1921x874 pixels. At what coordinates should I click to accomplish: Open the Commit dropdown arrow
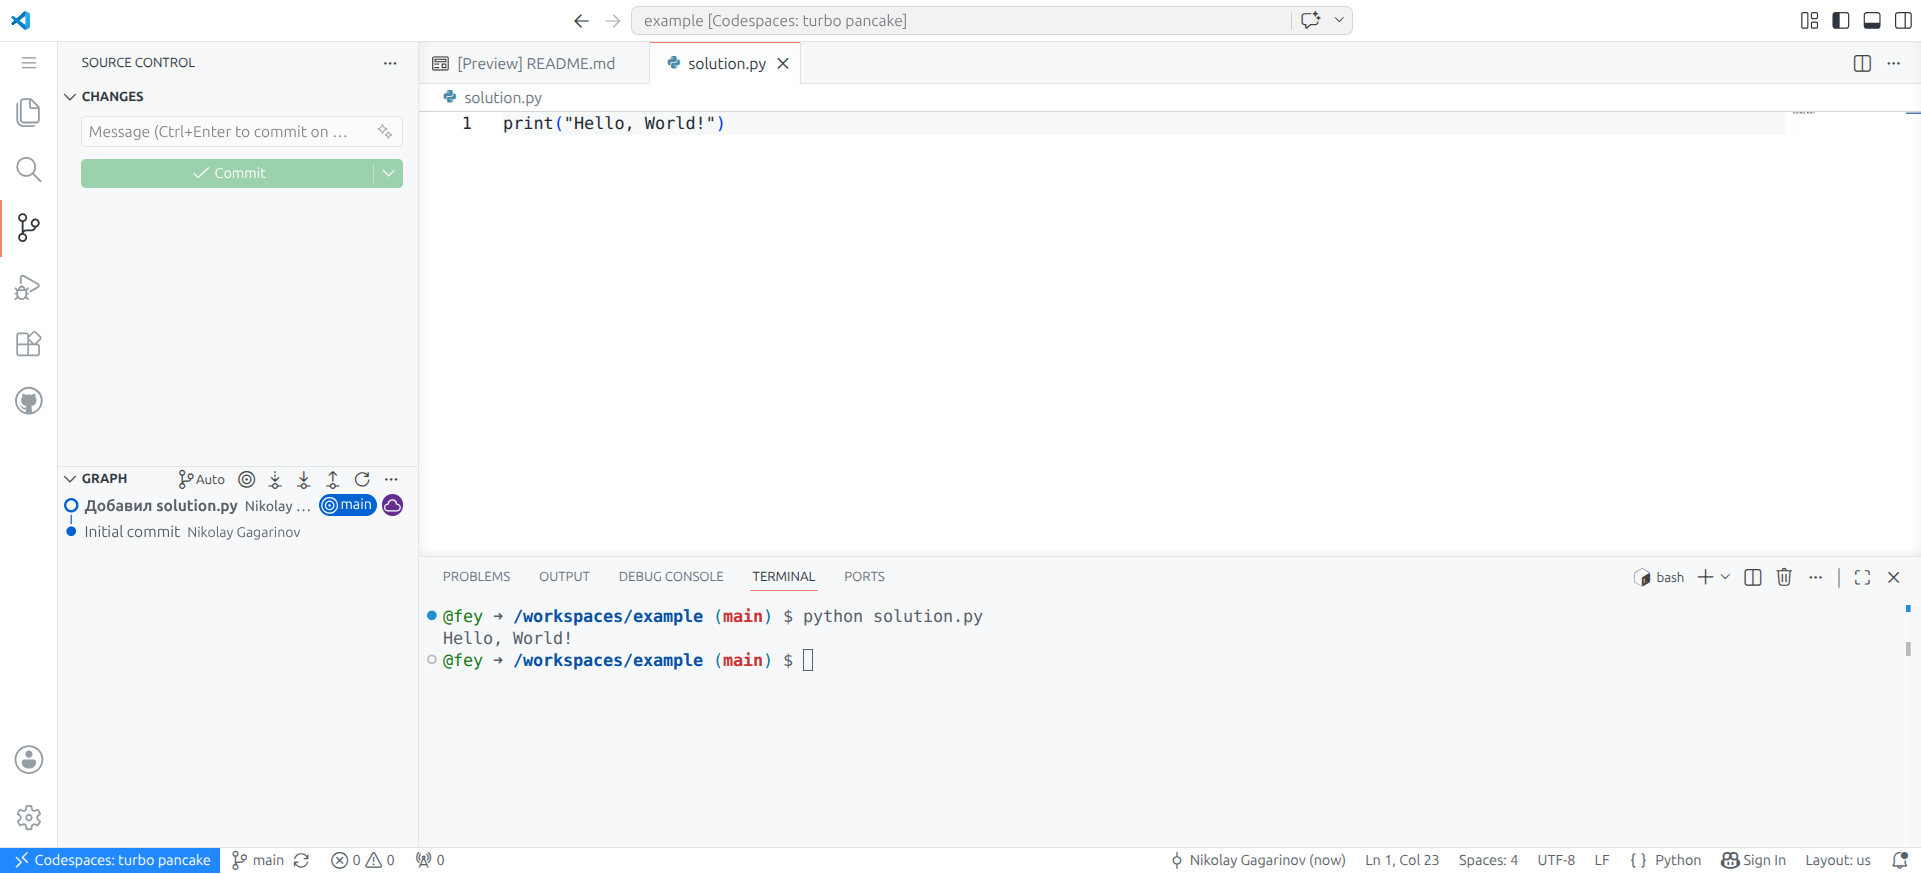pyautogui.click(x=389, y=173)
